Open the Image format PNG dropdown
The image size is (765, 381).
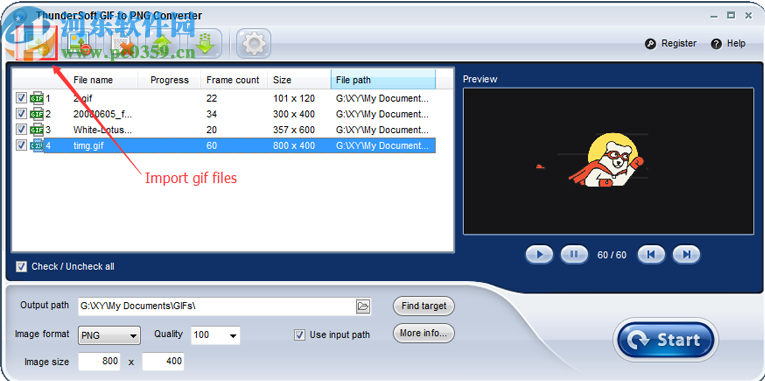(109, 335)
